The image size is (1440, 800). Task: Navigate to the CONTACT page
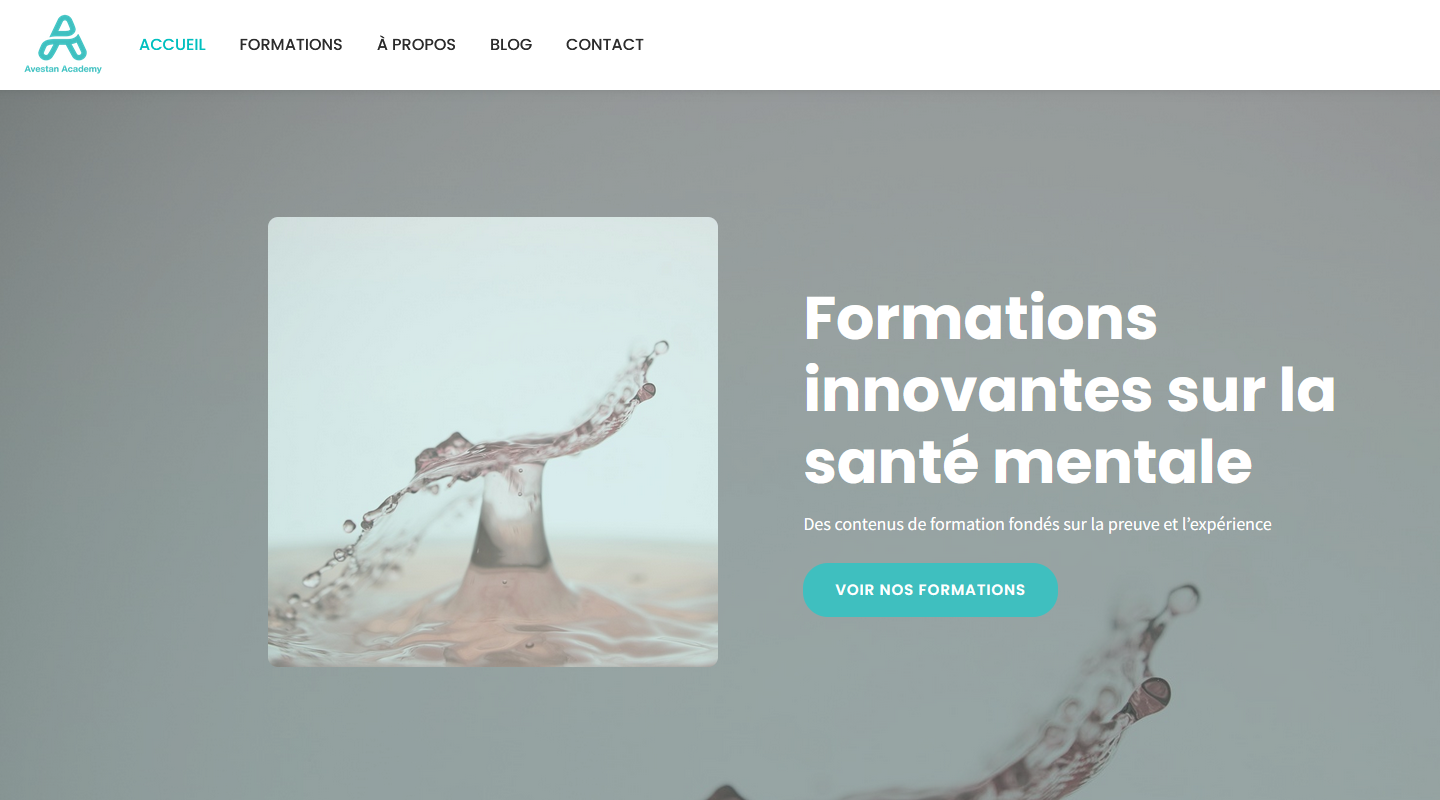605,44
